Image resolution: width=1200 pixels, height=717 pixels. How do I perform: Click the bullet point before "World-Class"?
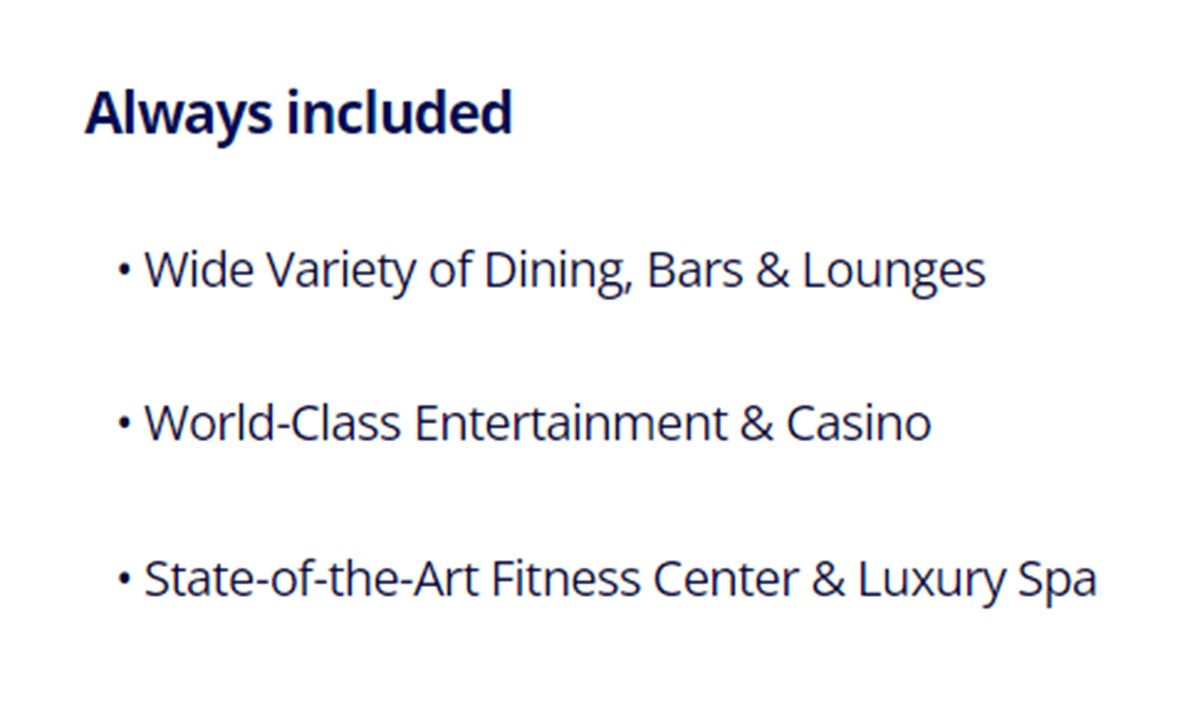pyautogui.click(x=125, y=424)
